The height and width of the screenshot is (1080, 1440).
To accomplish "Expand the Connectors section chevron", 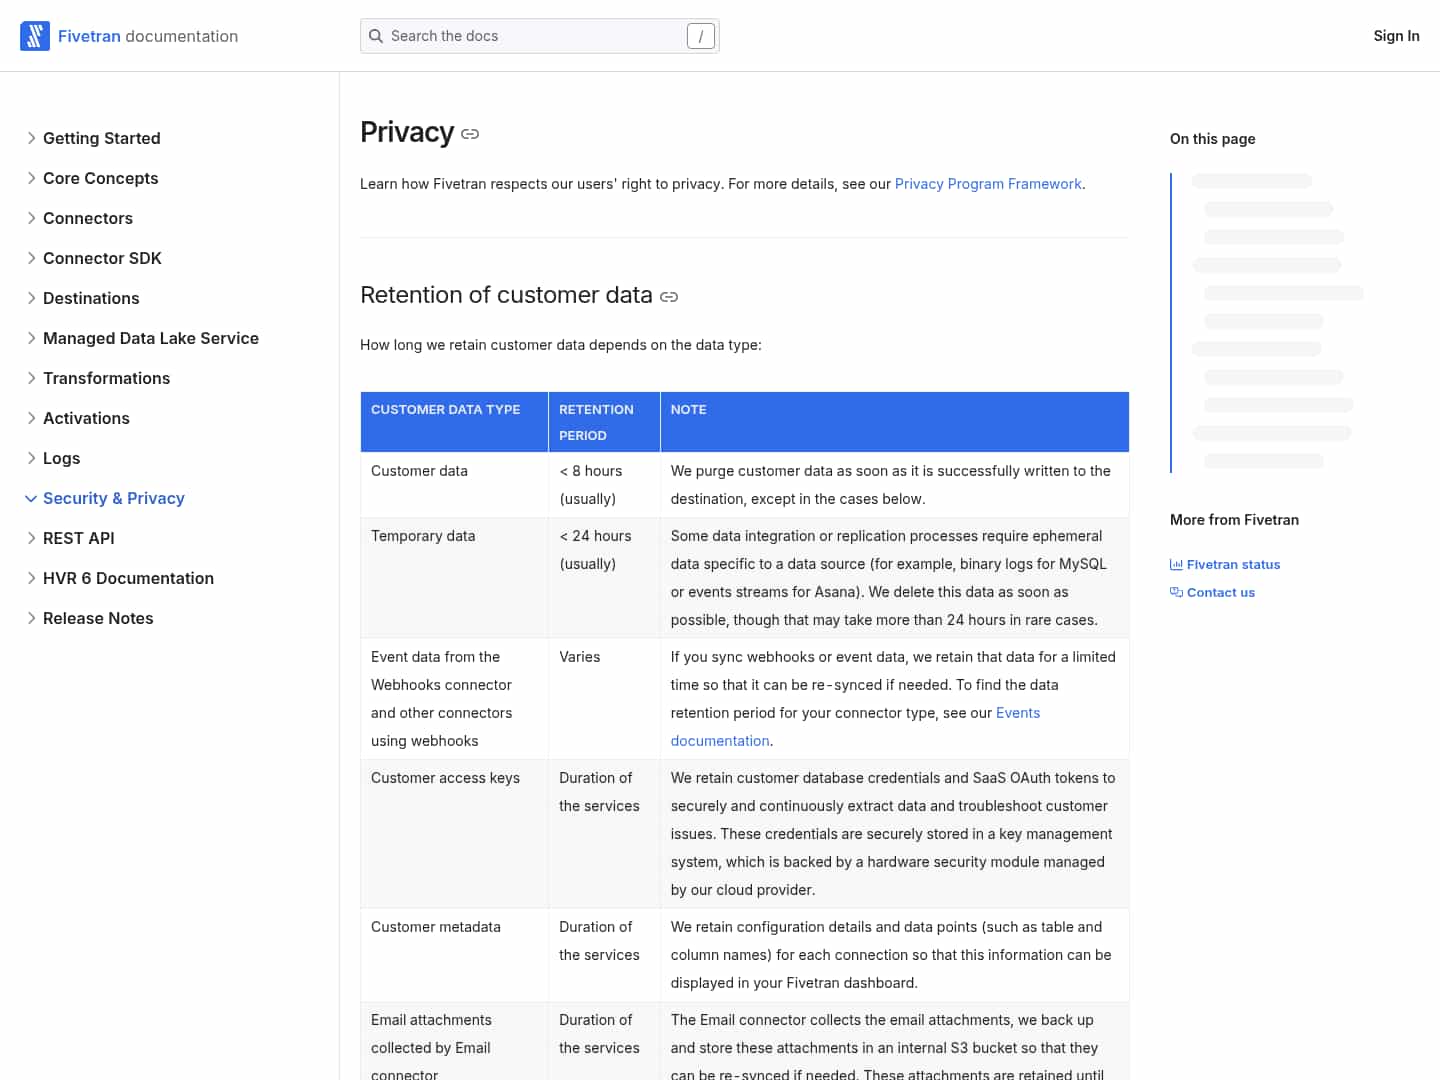I will [x=31, y=218].
